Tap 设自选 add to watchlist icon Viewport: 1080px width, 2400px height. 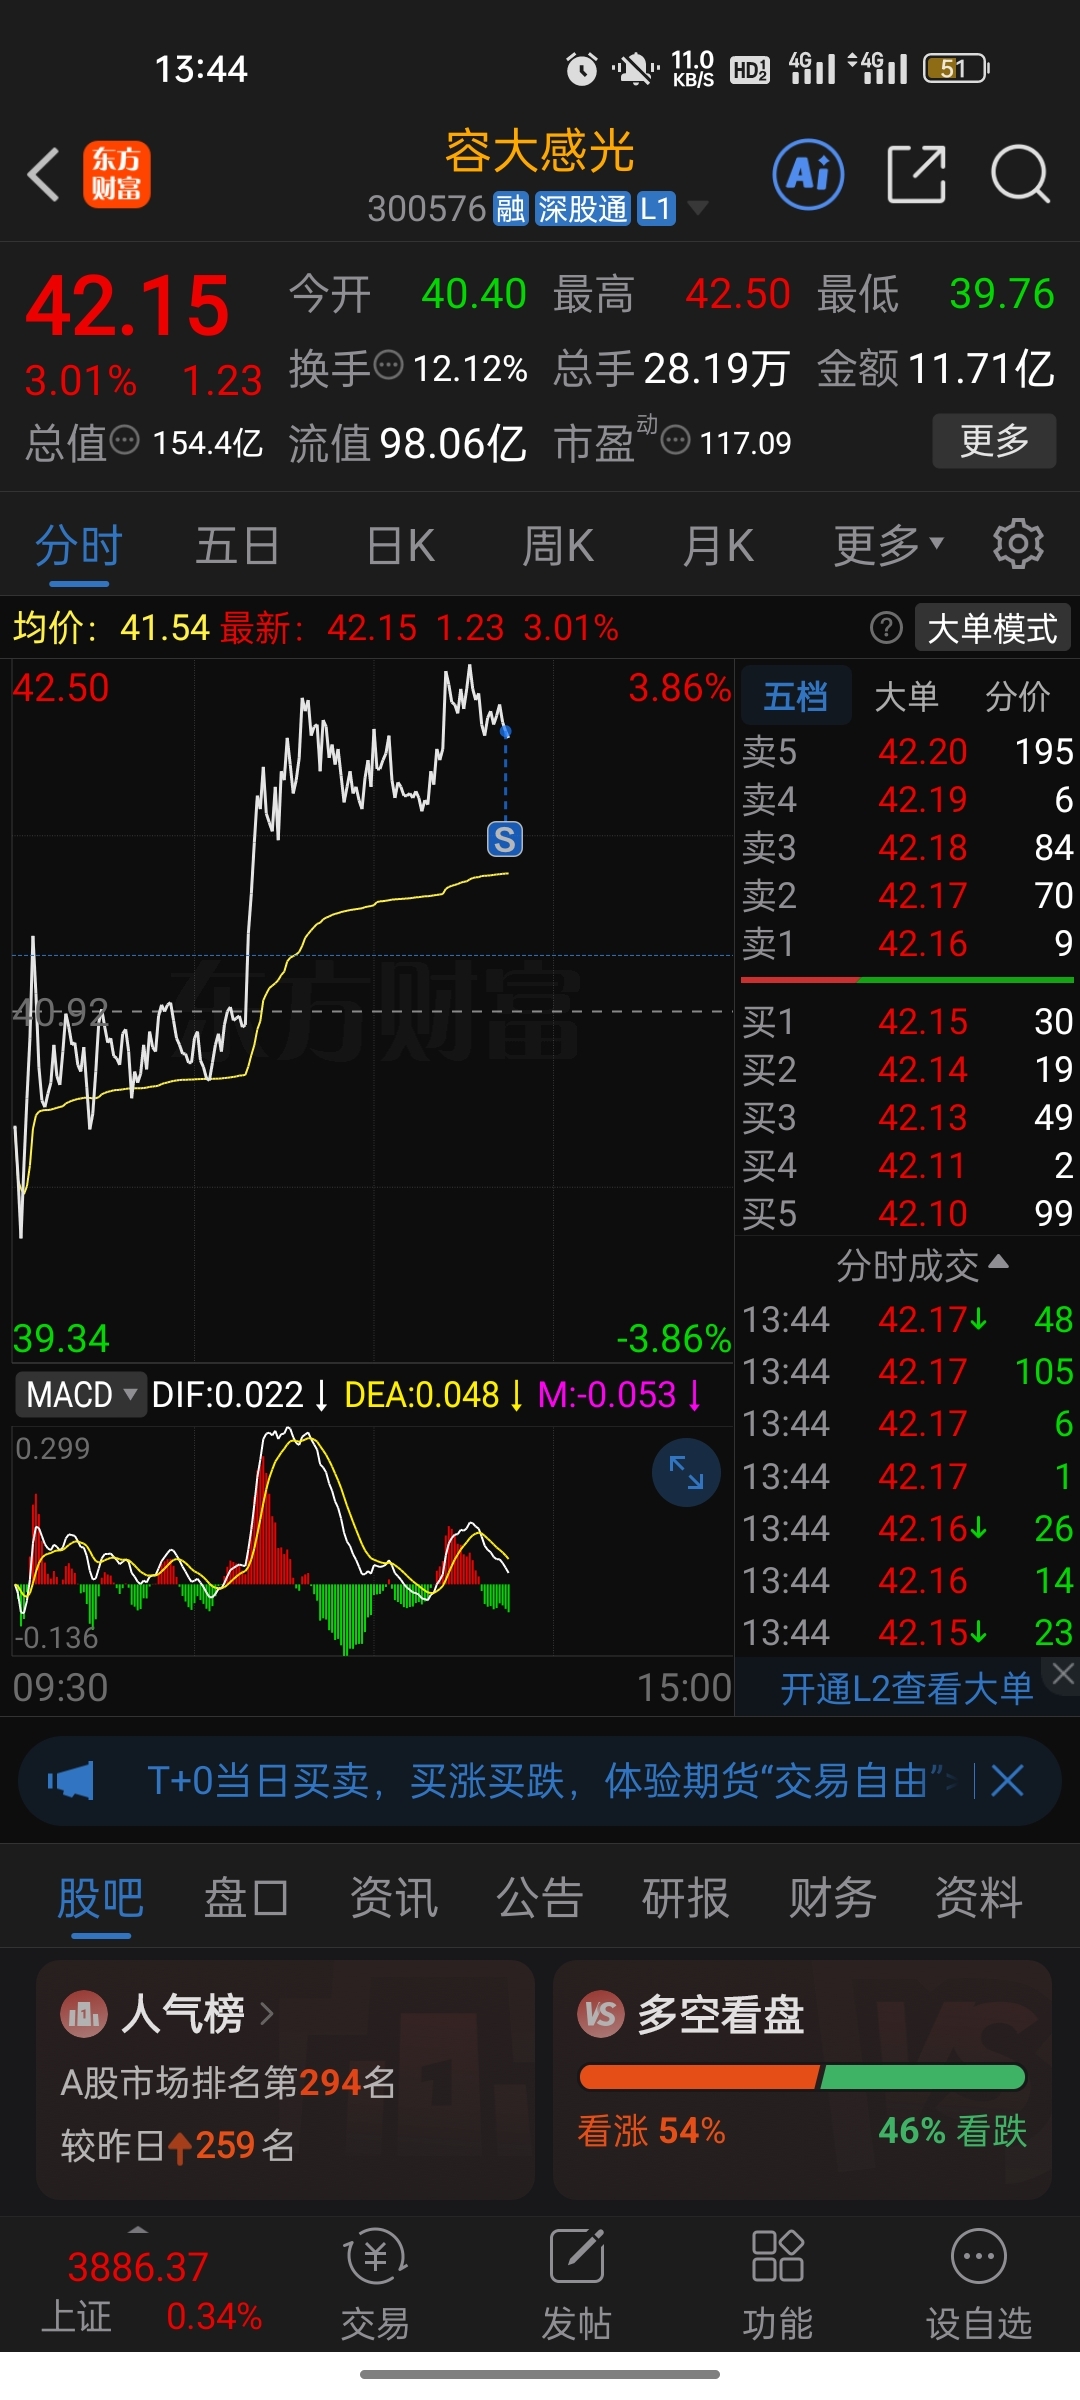pos(978,2286)
